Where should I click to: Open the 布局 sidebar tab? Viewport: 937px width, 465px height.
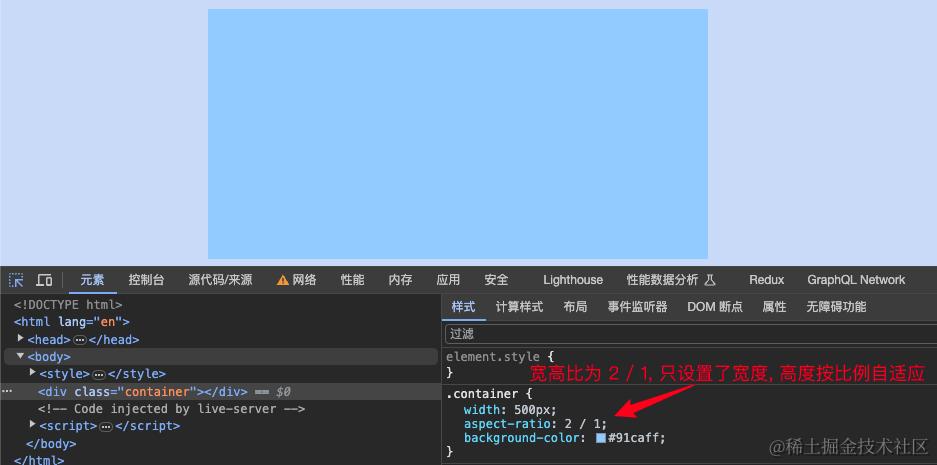point(575,307)
